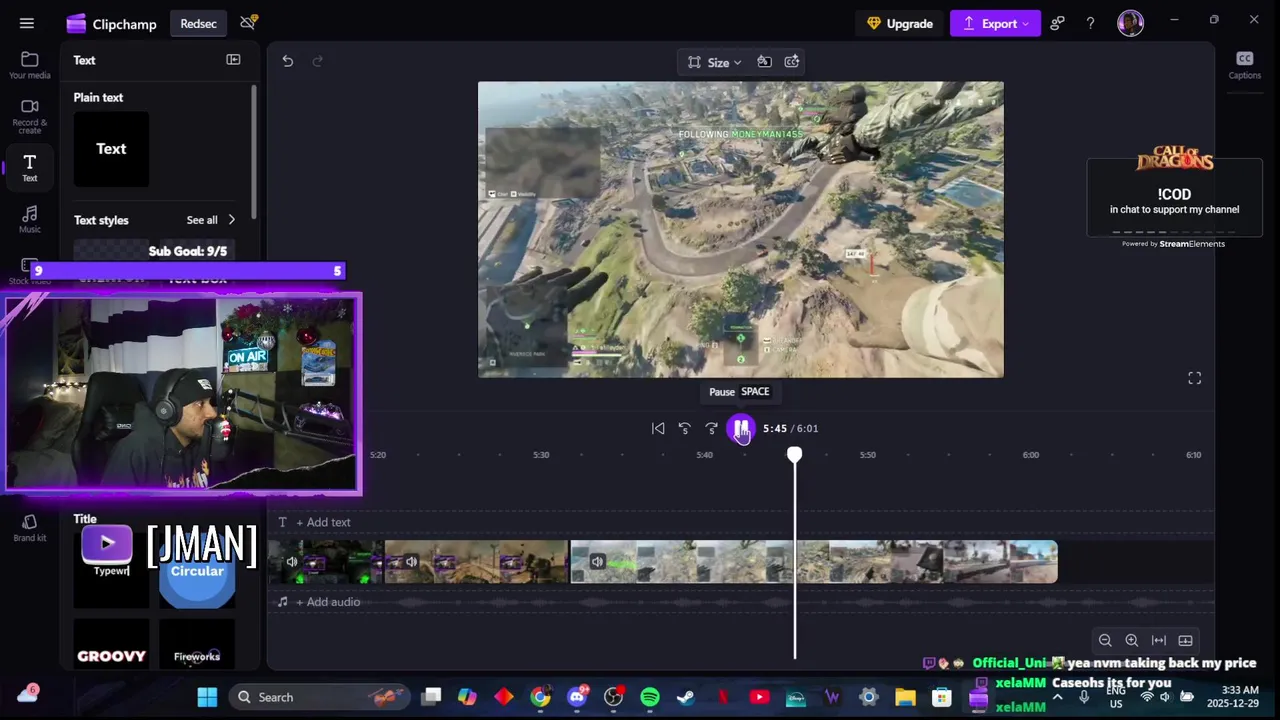The image size is (1280, 720).
Task: Mute the first timeline clip audio
Action: click(x=291, y=562)
